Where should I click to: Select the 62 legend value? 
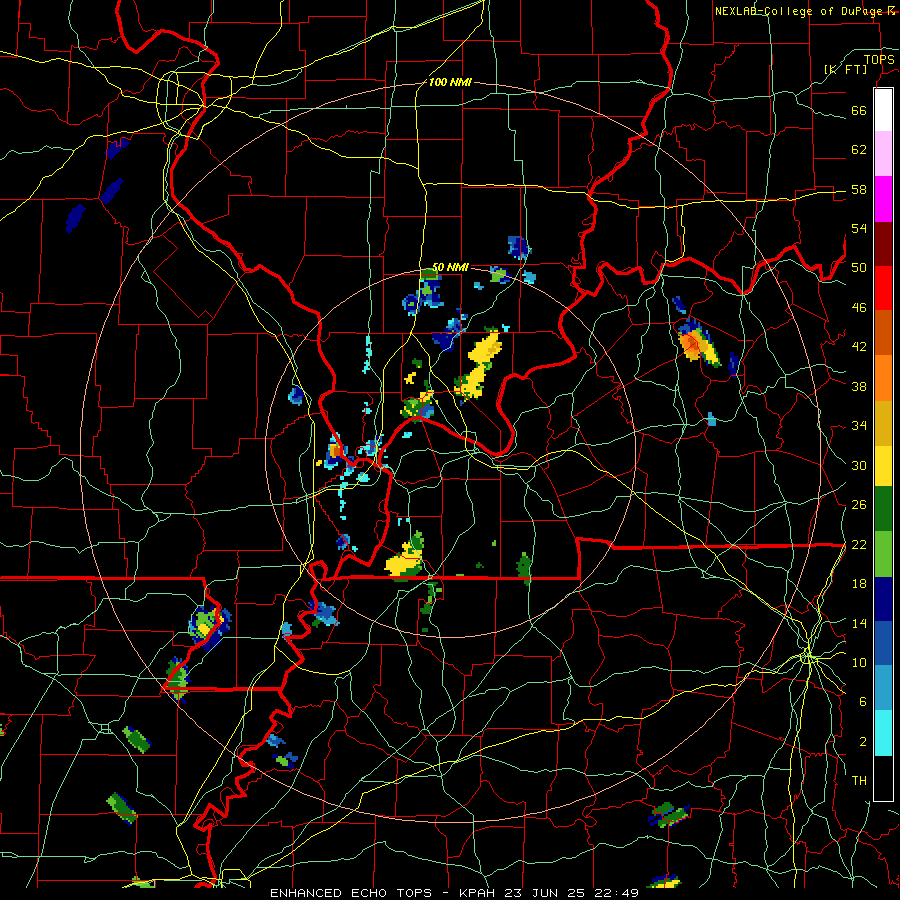click(859, 150)
